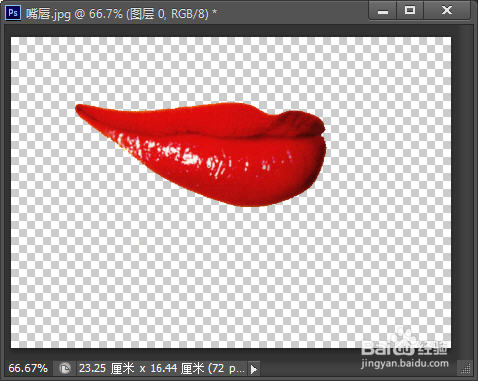
Task: Click the Photoshop Ps icon in title bar
Action: click(x=13, y=13)
